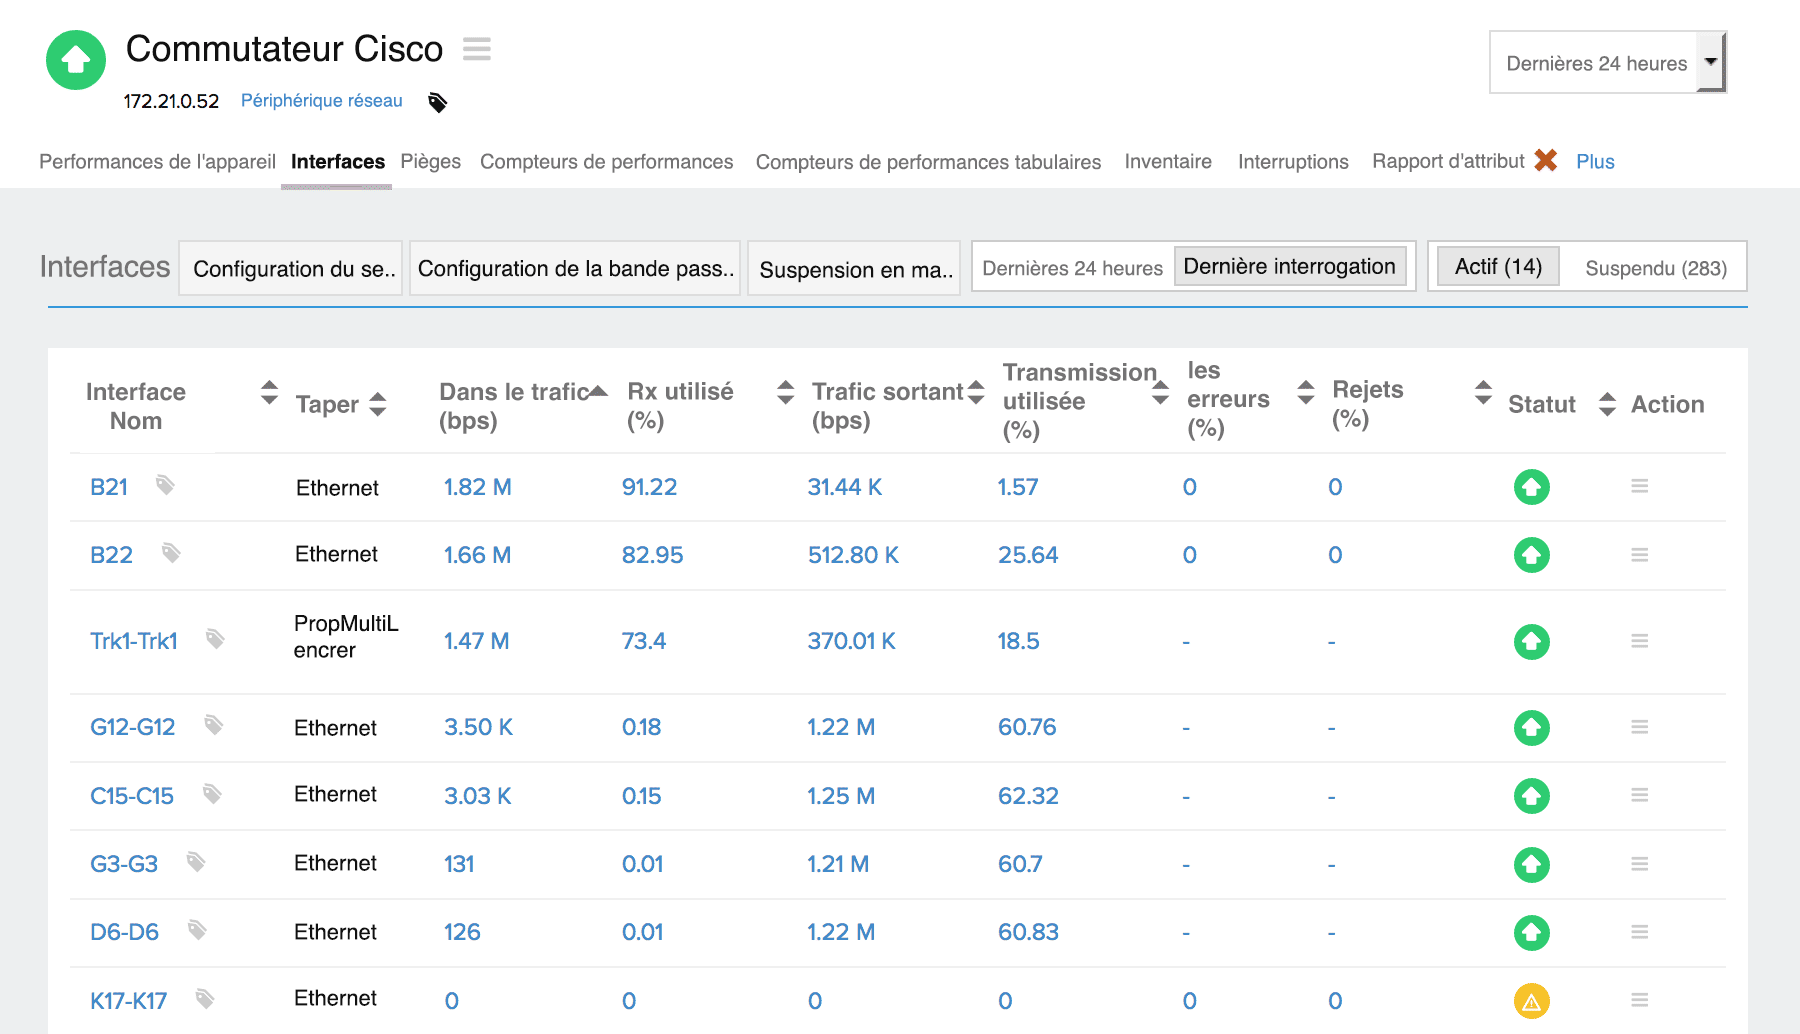The image size is (1800, 1034).
Task: Click the tag icon next to Périphérique réseau
Action: (x=437, y=102)
